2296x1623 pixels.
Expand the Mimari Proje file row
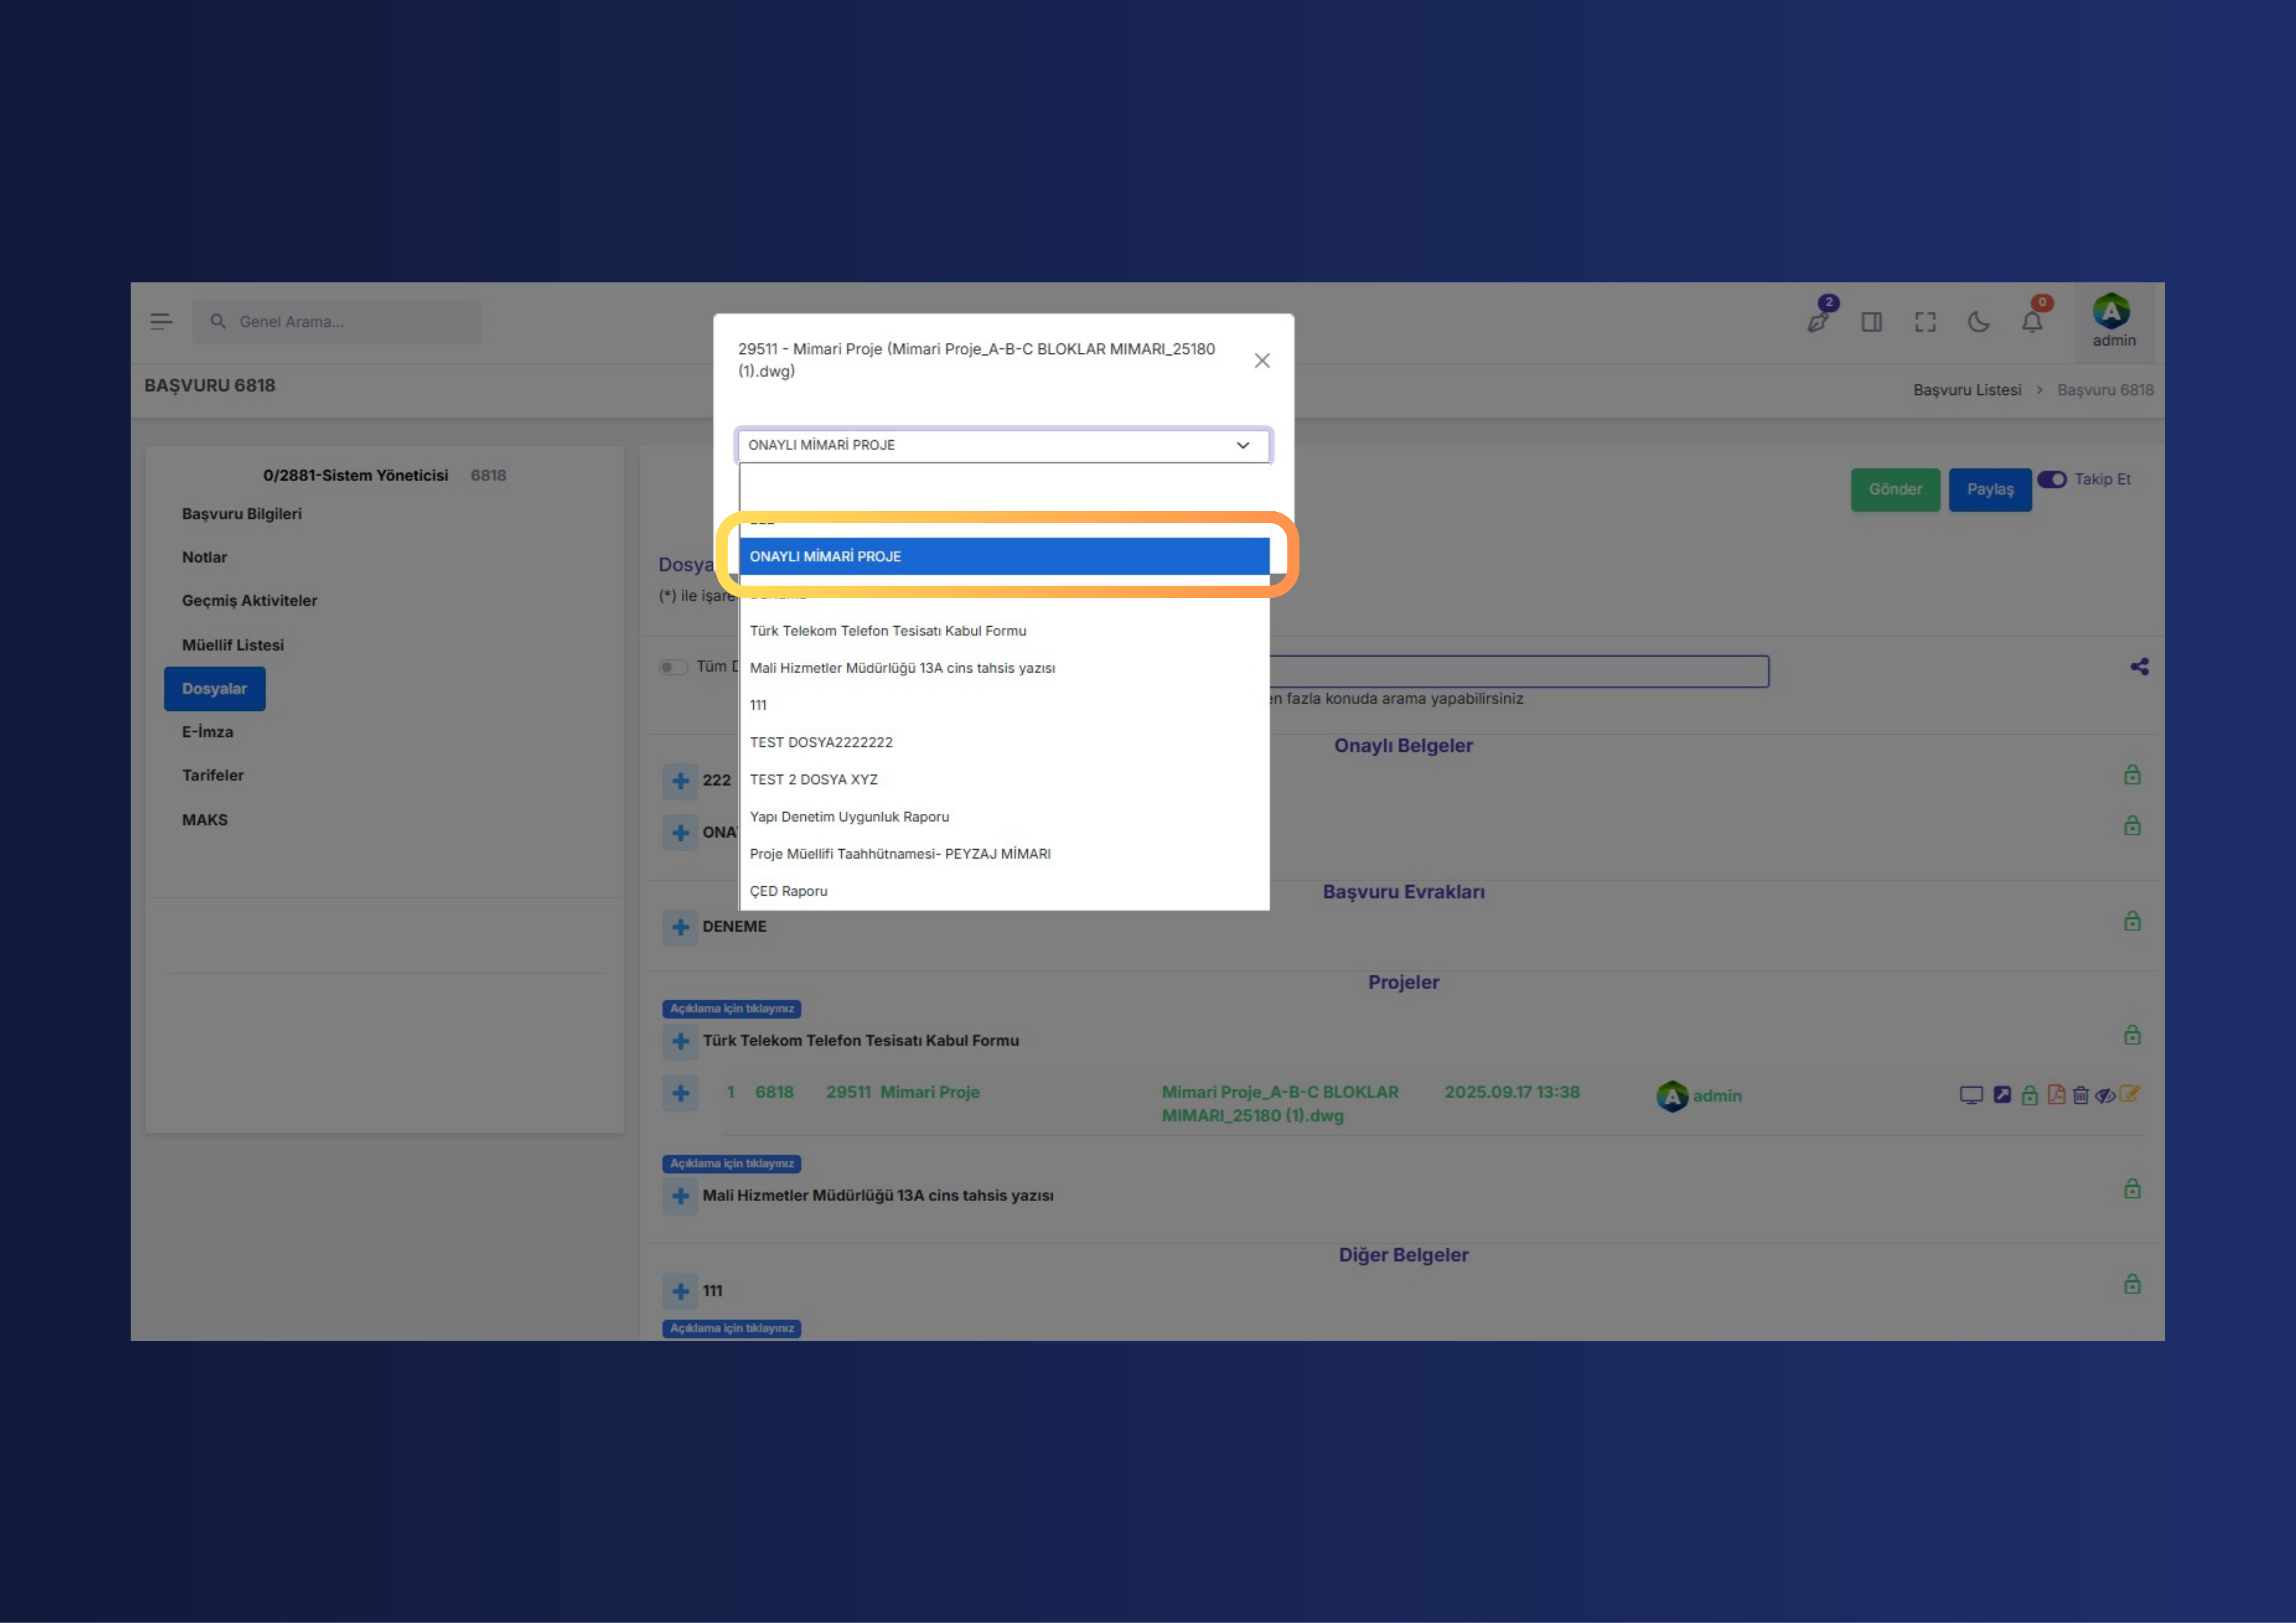coord(680,1093)
